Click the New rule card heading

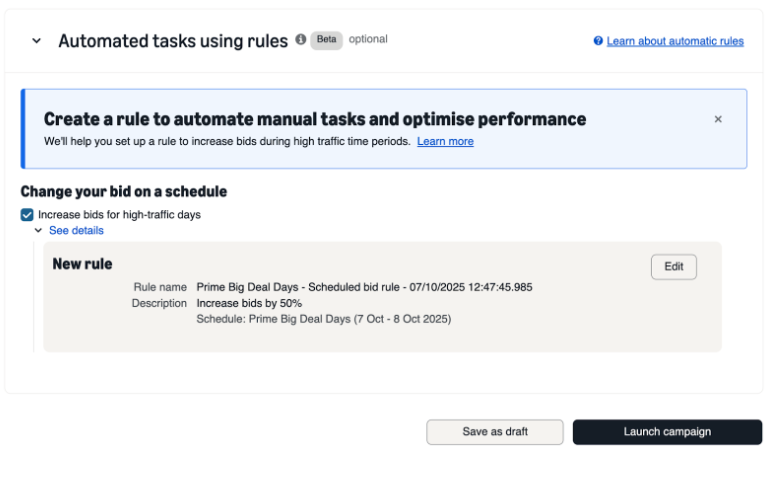click(82, 264)
